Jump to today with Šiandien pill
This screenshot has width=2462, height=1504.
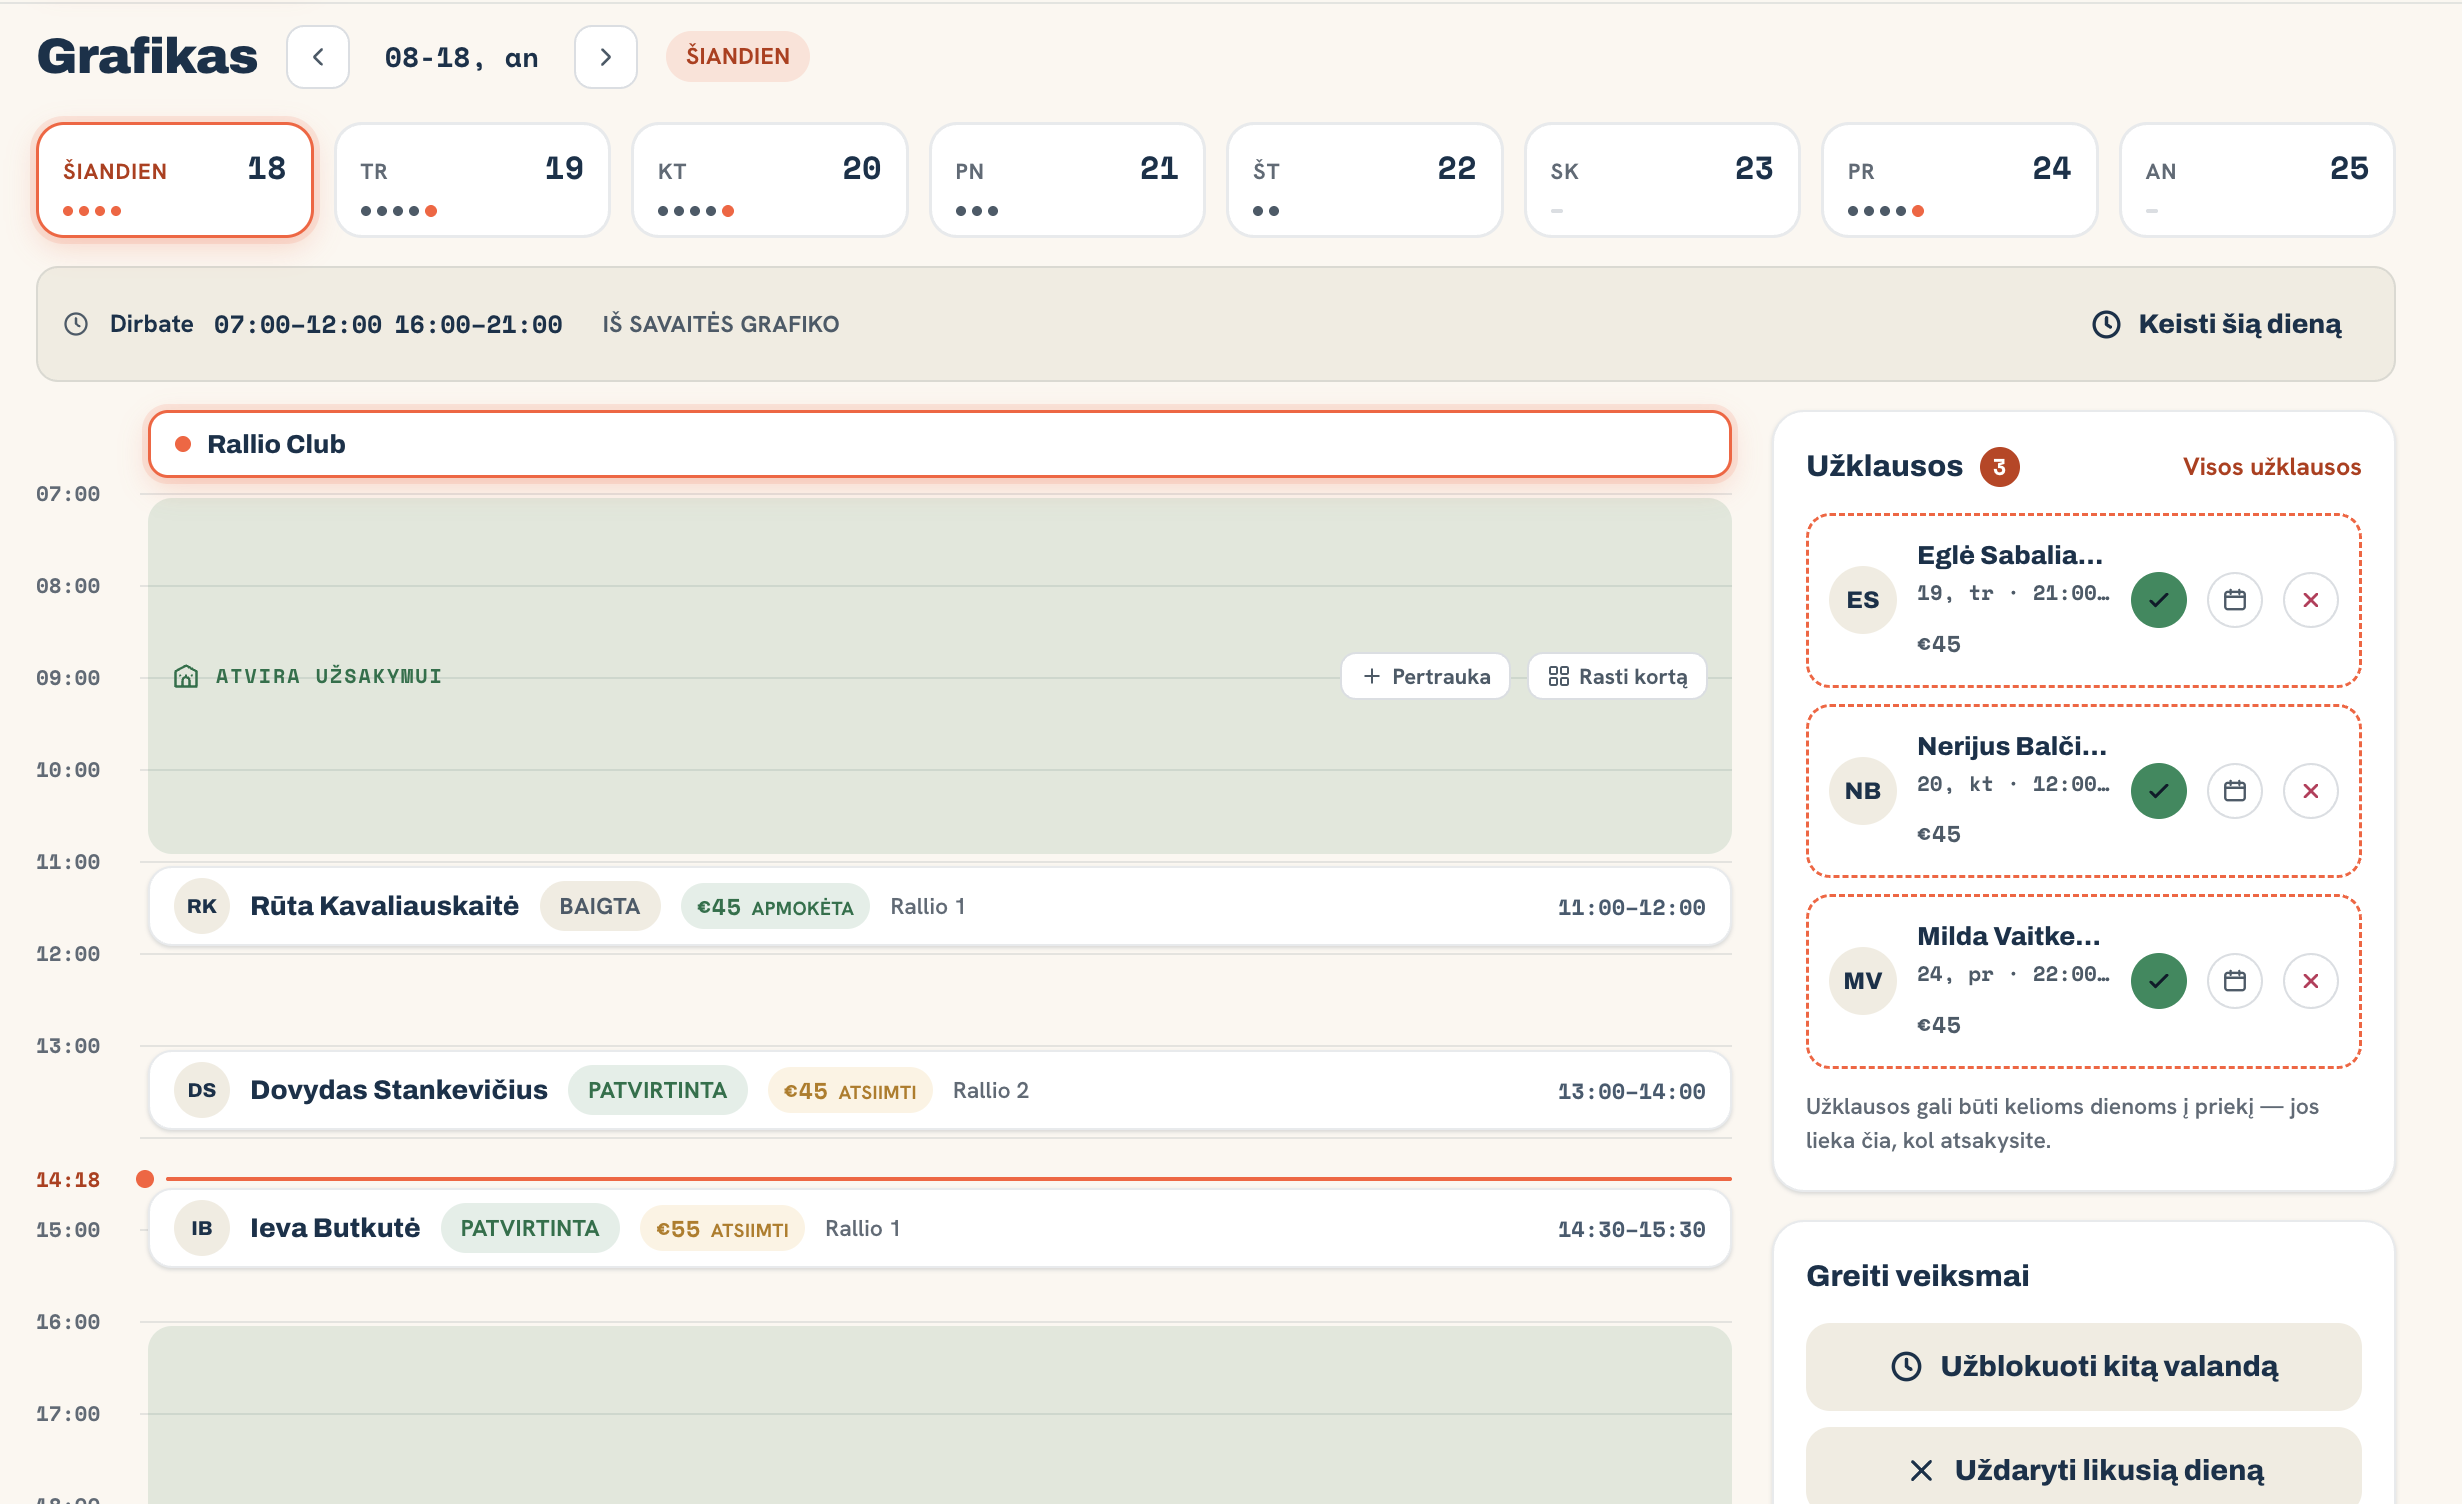point(737,57)
